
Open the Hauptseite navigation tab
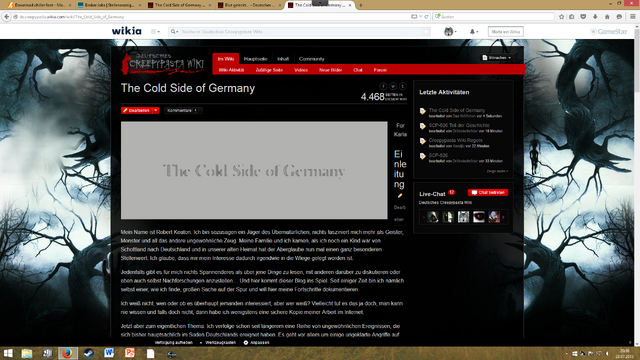[256, 59]
